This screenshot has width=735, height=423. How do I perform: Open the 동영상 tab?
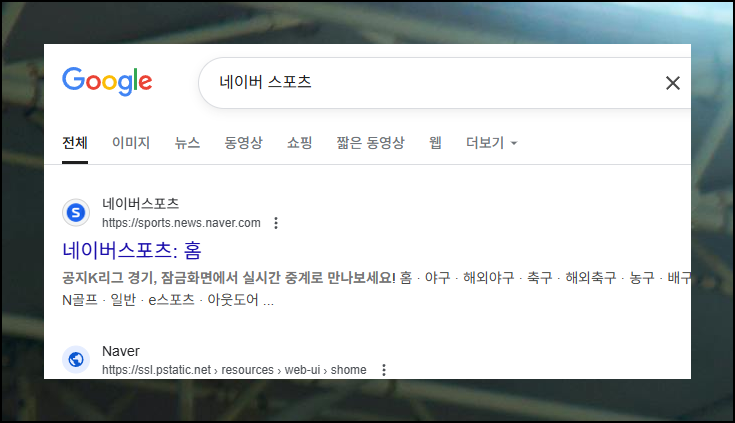pos(243,143)
